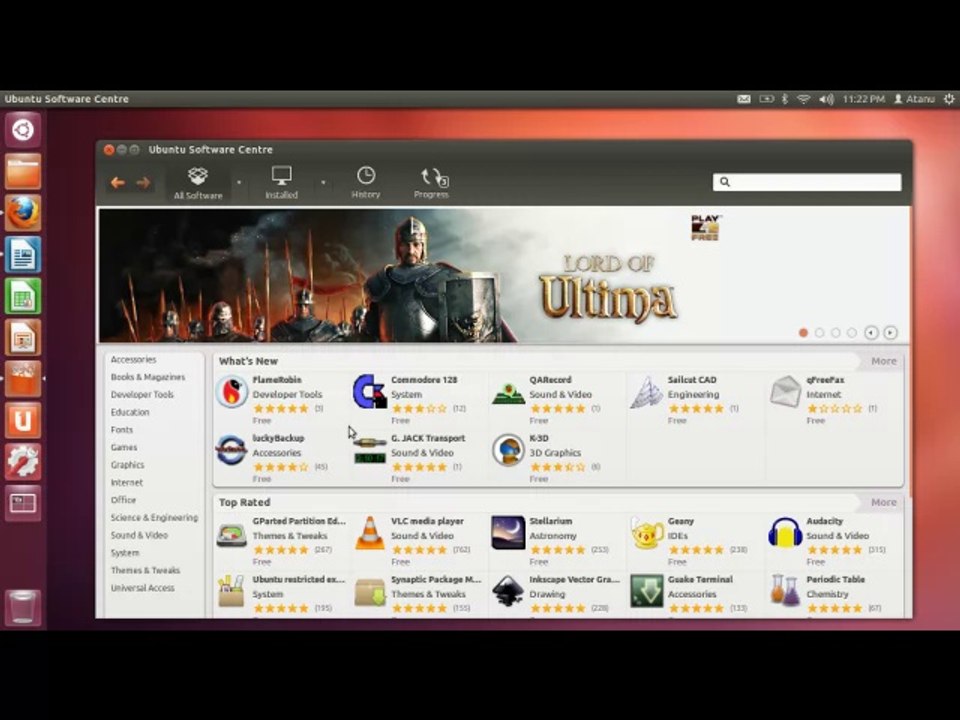Open the Ubuntu restricted extras icon

pyautogui.click(x=231, y=591)
